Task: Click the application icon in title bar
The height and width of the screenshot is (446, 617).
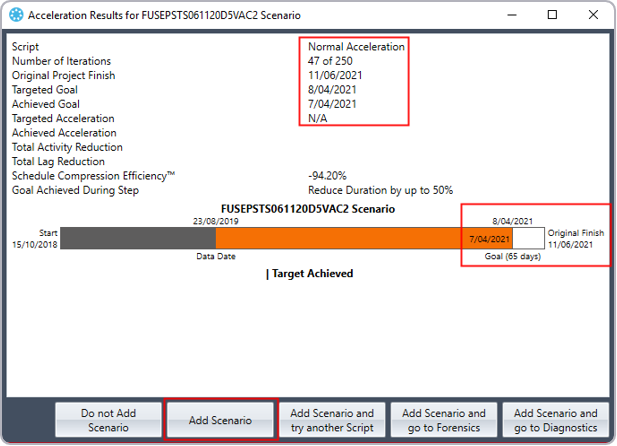Action: (x=16, y=15)
